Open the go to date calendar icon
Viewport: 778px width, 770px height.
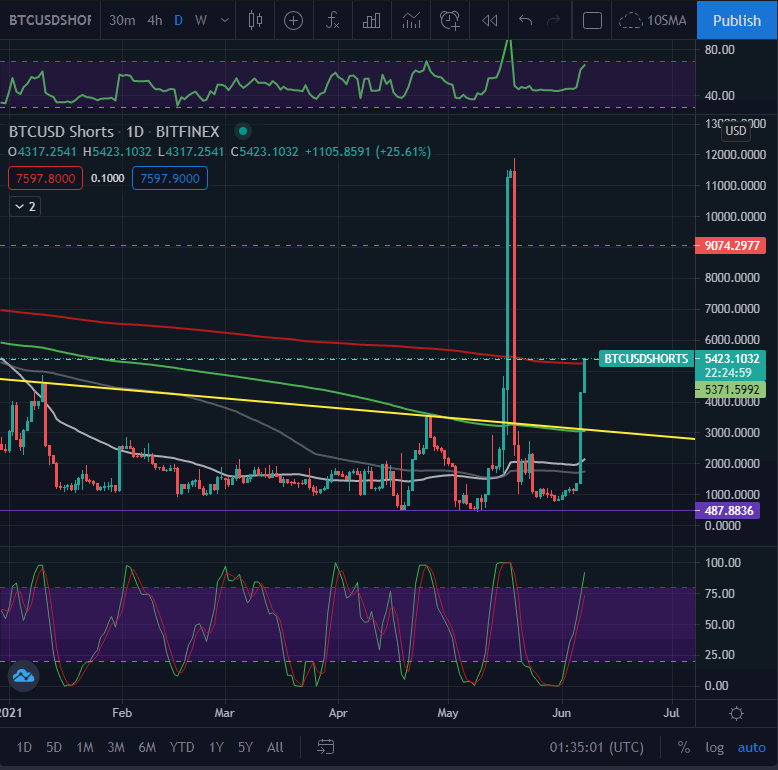point(325,747)
